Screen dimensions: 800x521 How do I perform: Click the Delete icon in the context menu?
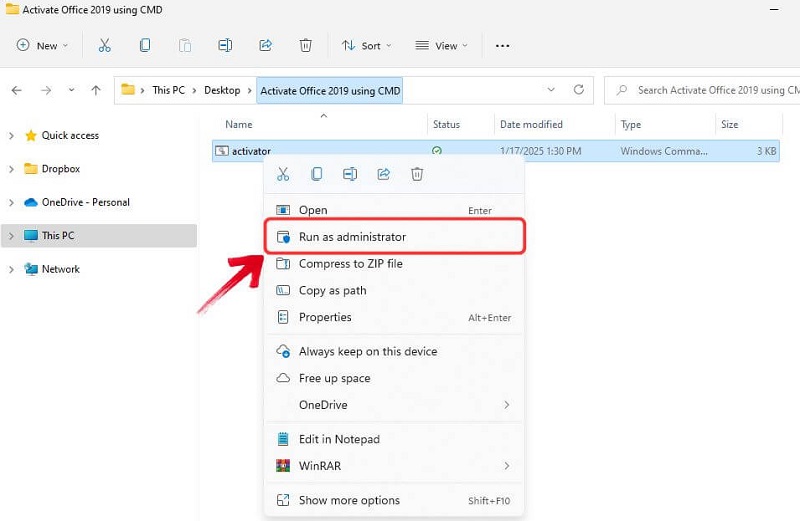pyautogui.click(x=417, y=174)
